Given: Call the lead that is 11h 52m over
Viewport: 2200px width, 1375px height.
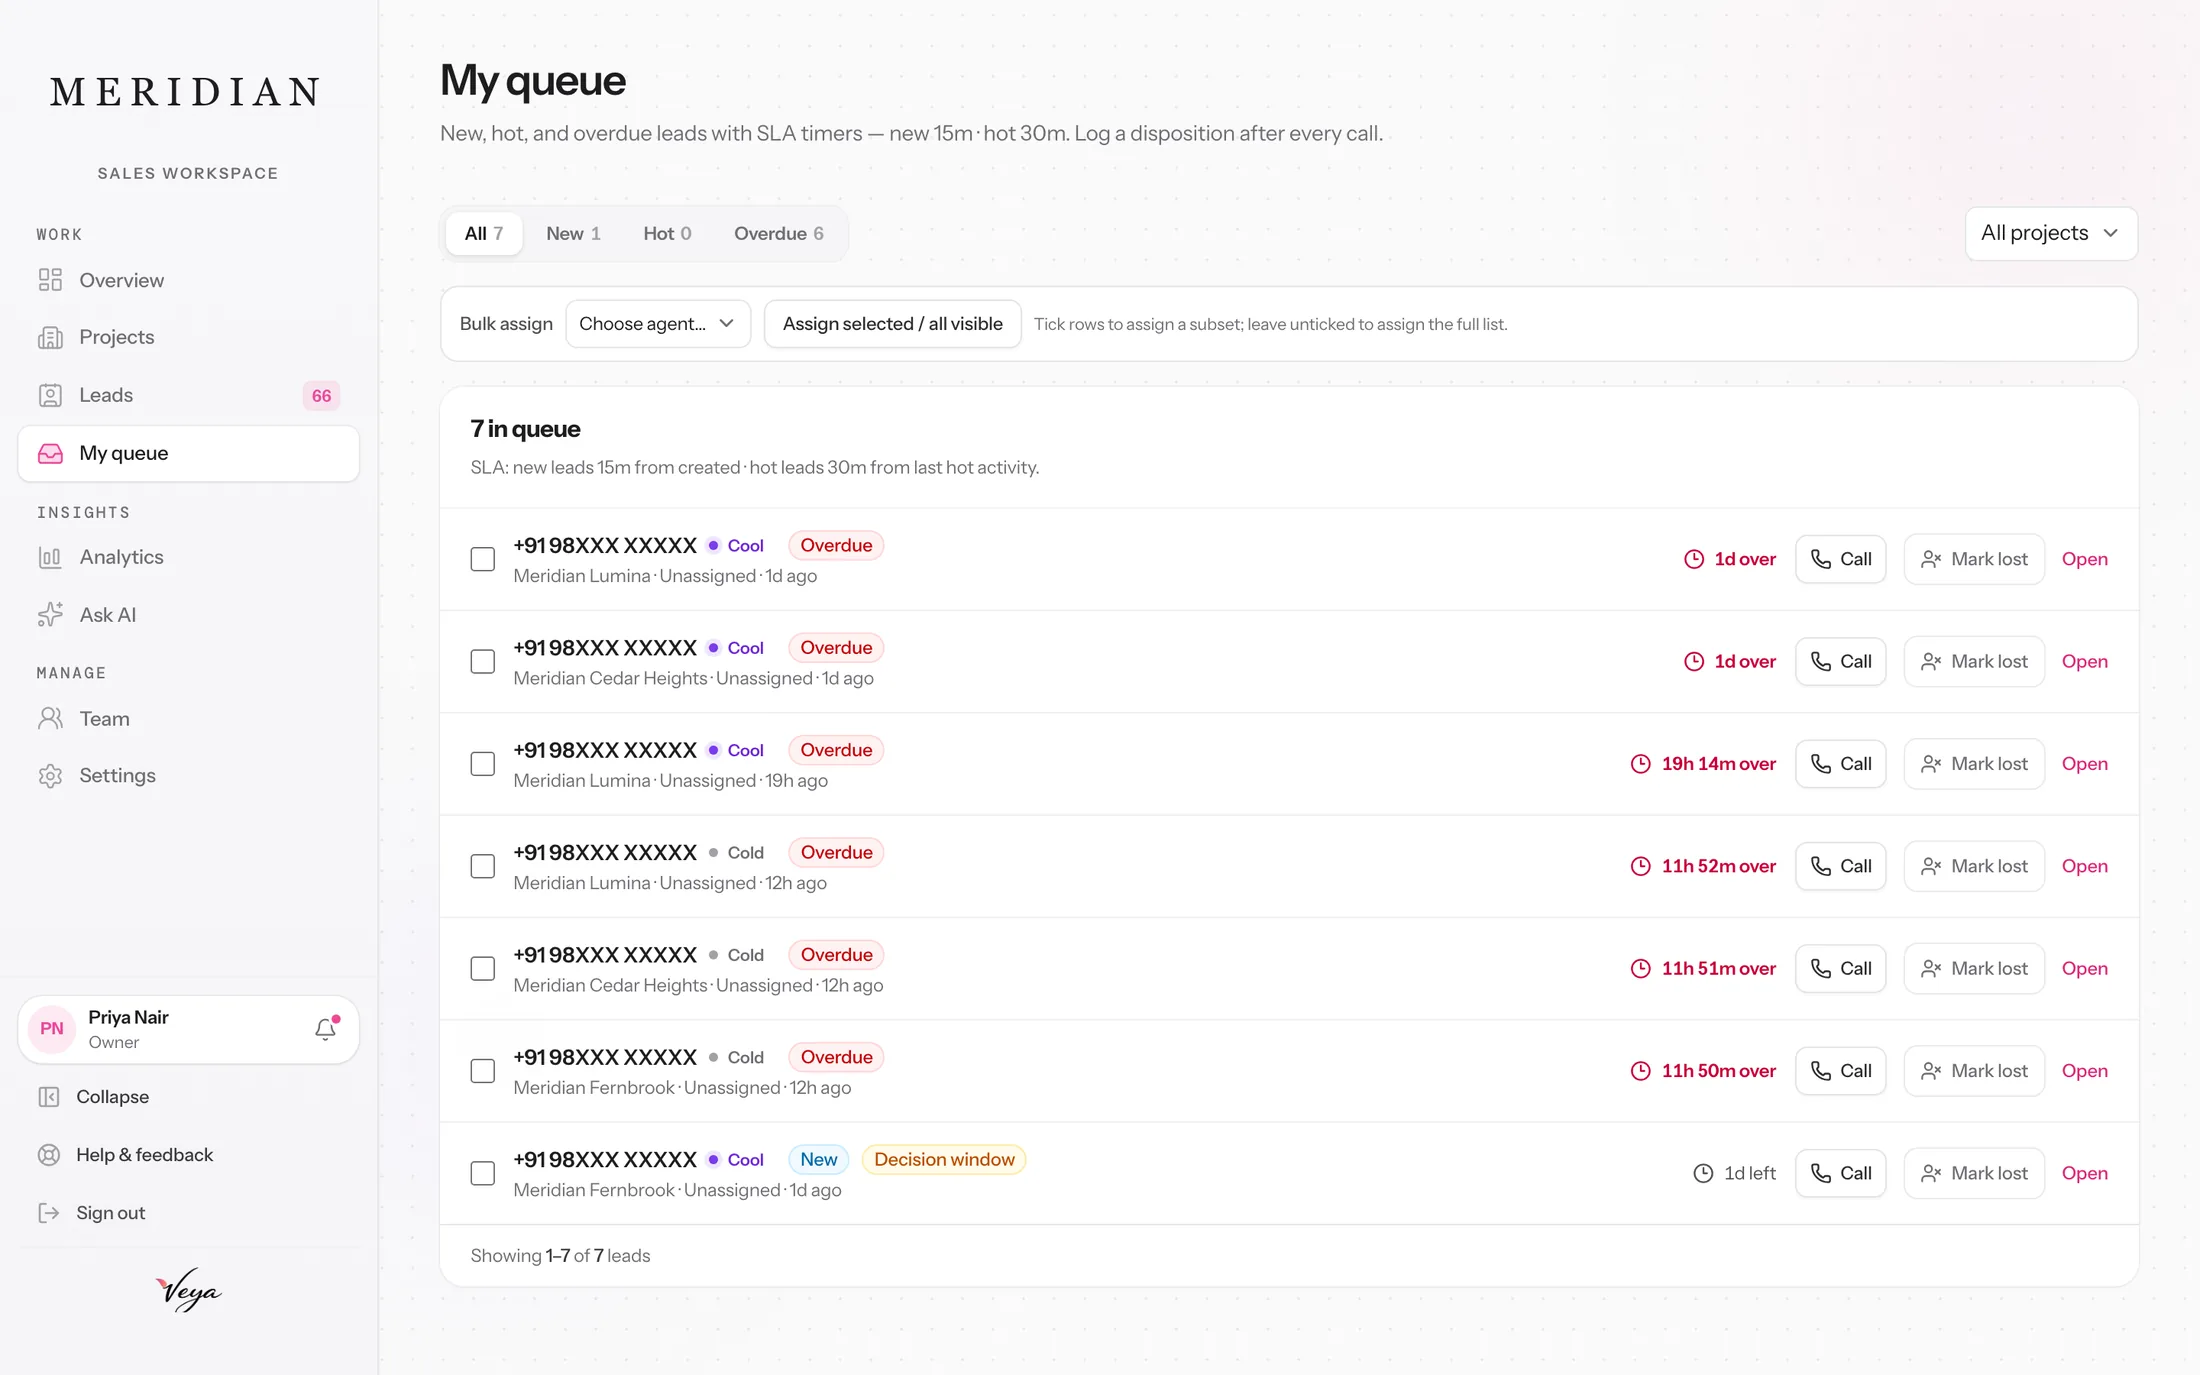Looking at the screenshot, I should [1840, 866].
